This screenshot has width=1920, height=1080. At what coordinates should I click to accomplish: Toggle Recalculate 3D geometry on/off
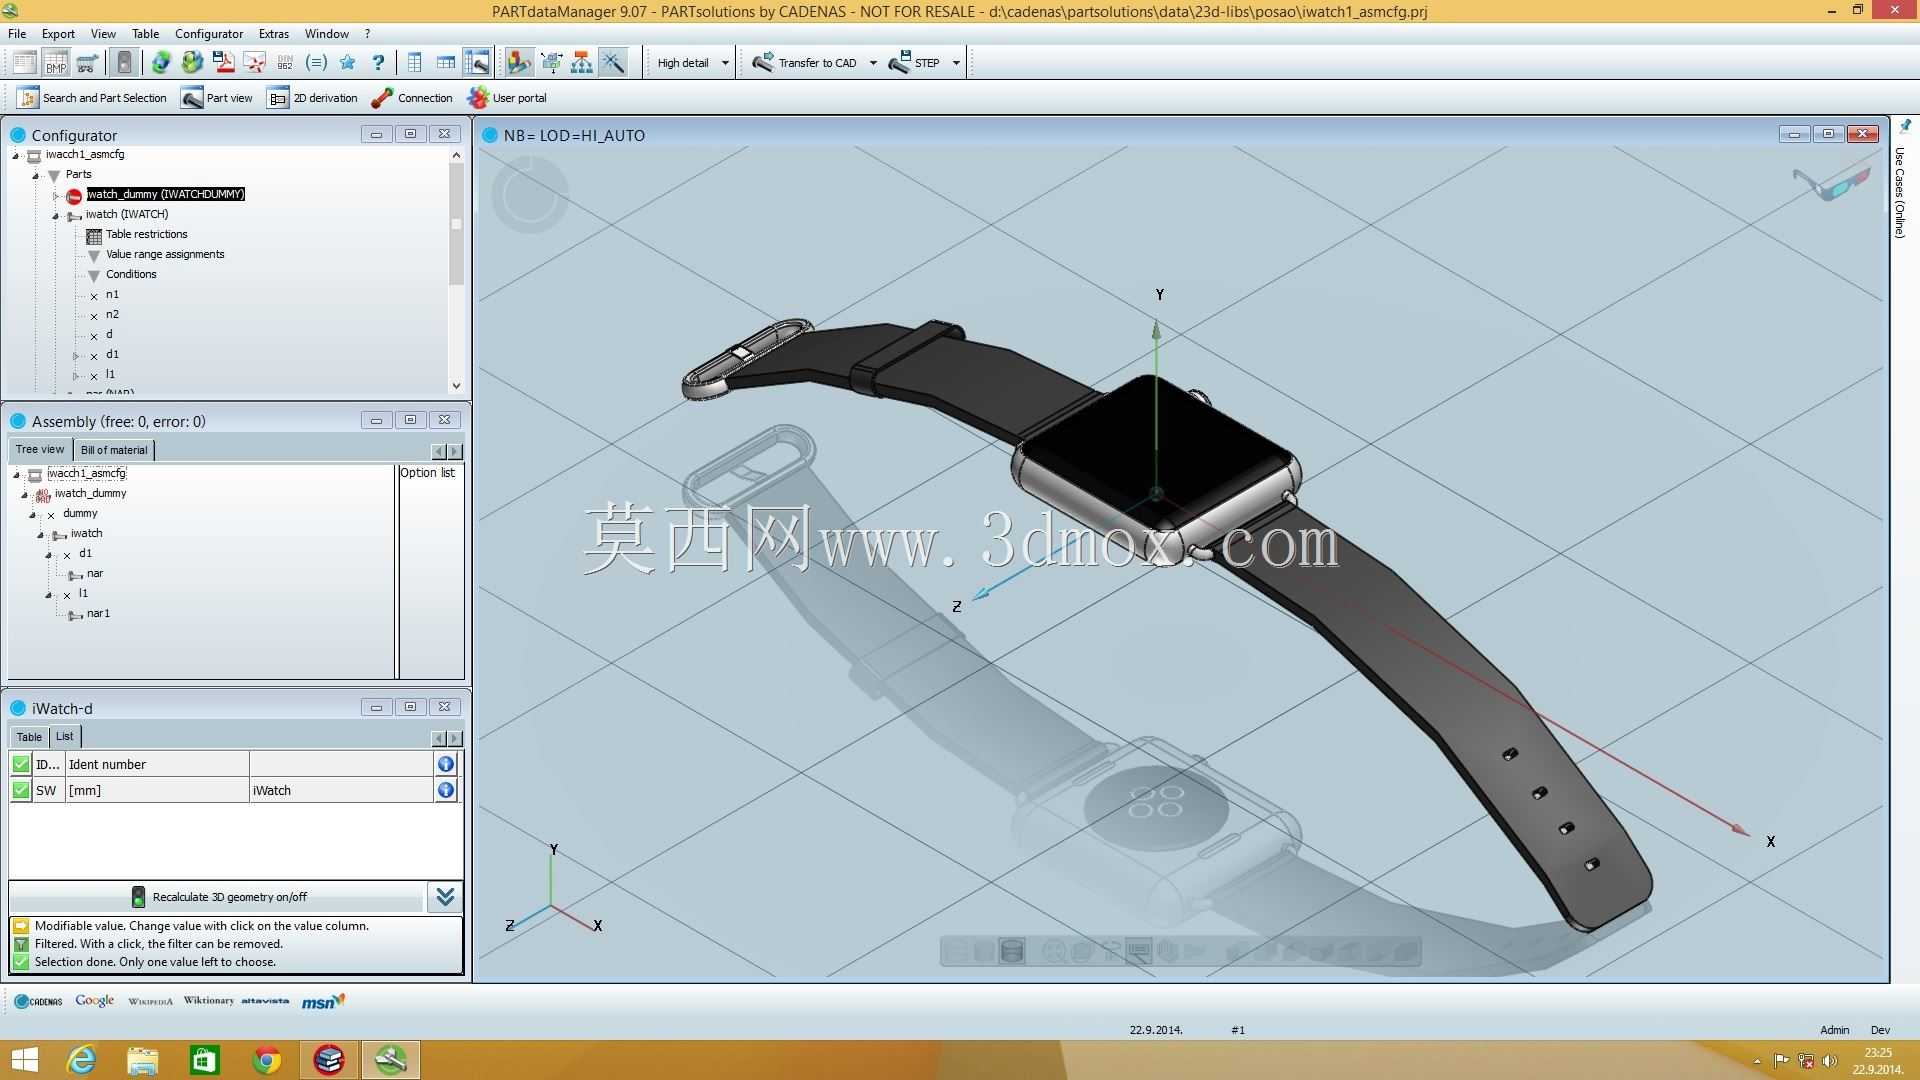point(218,897)
